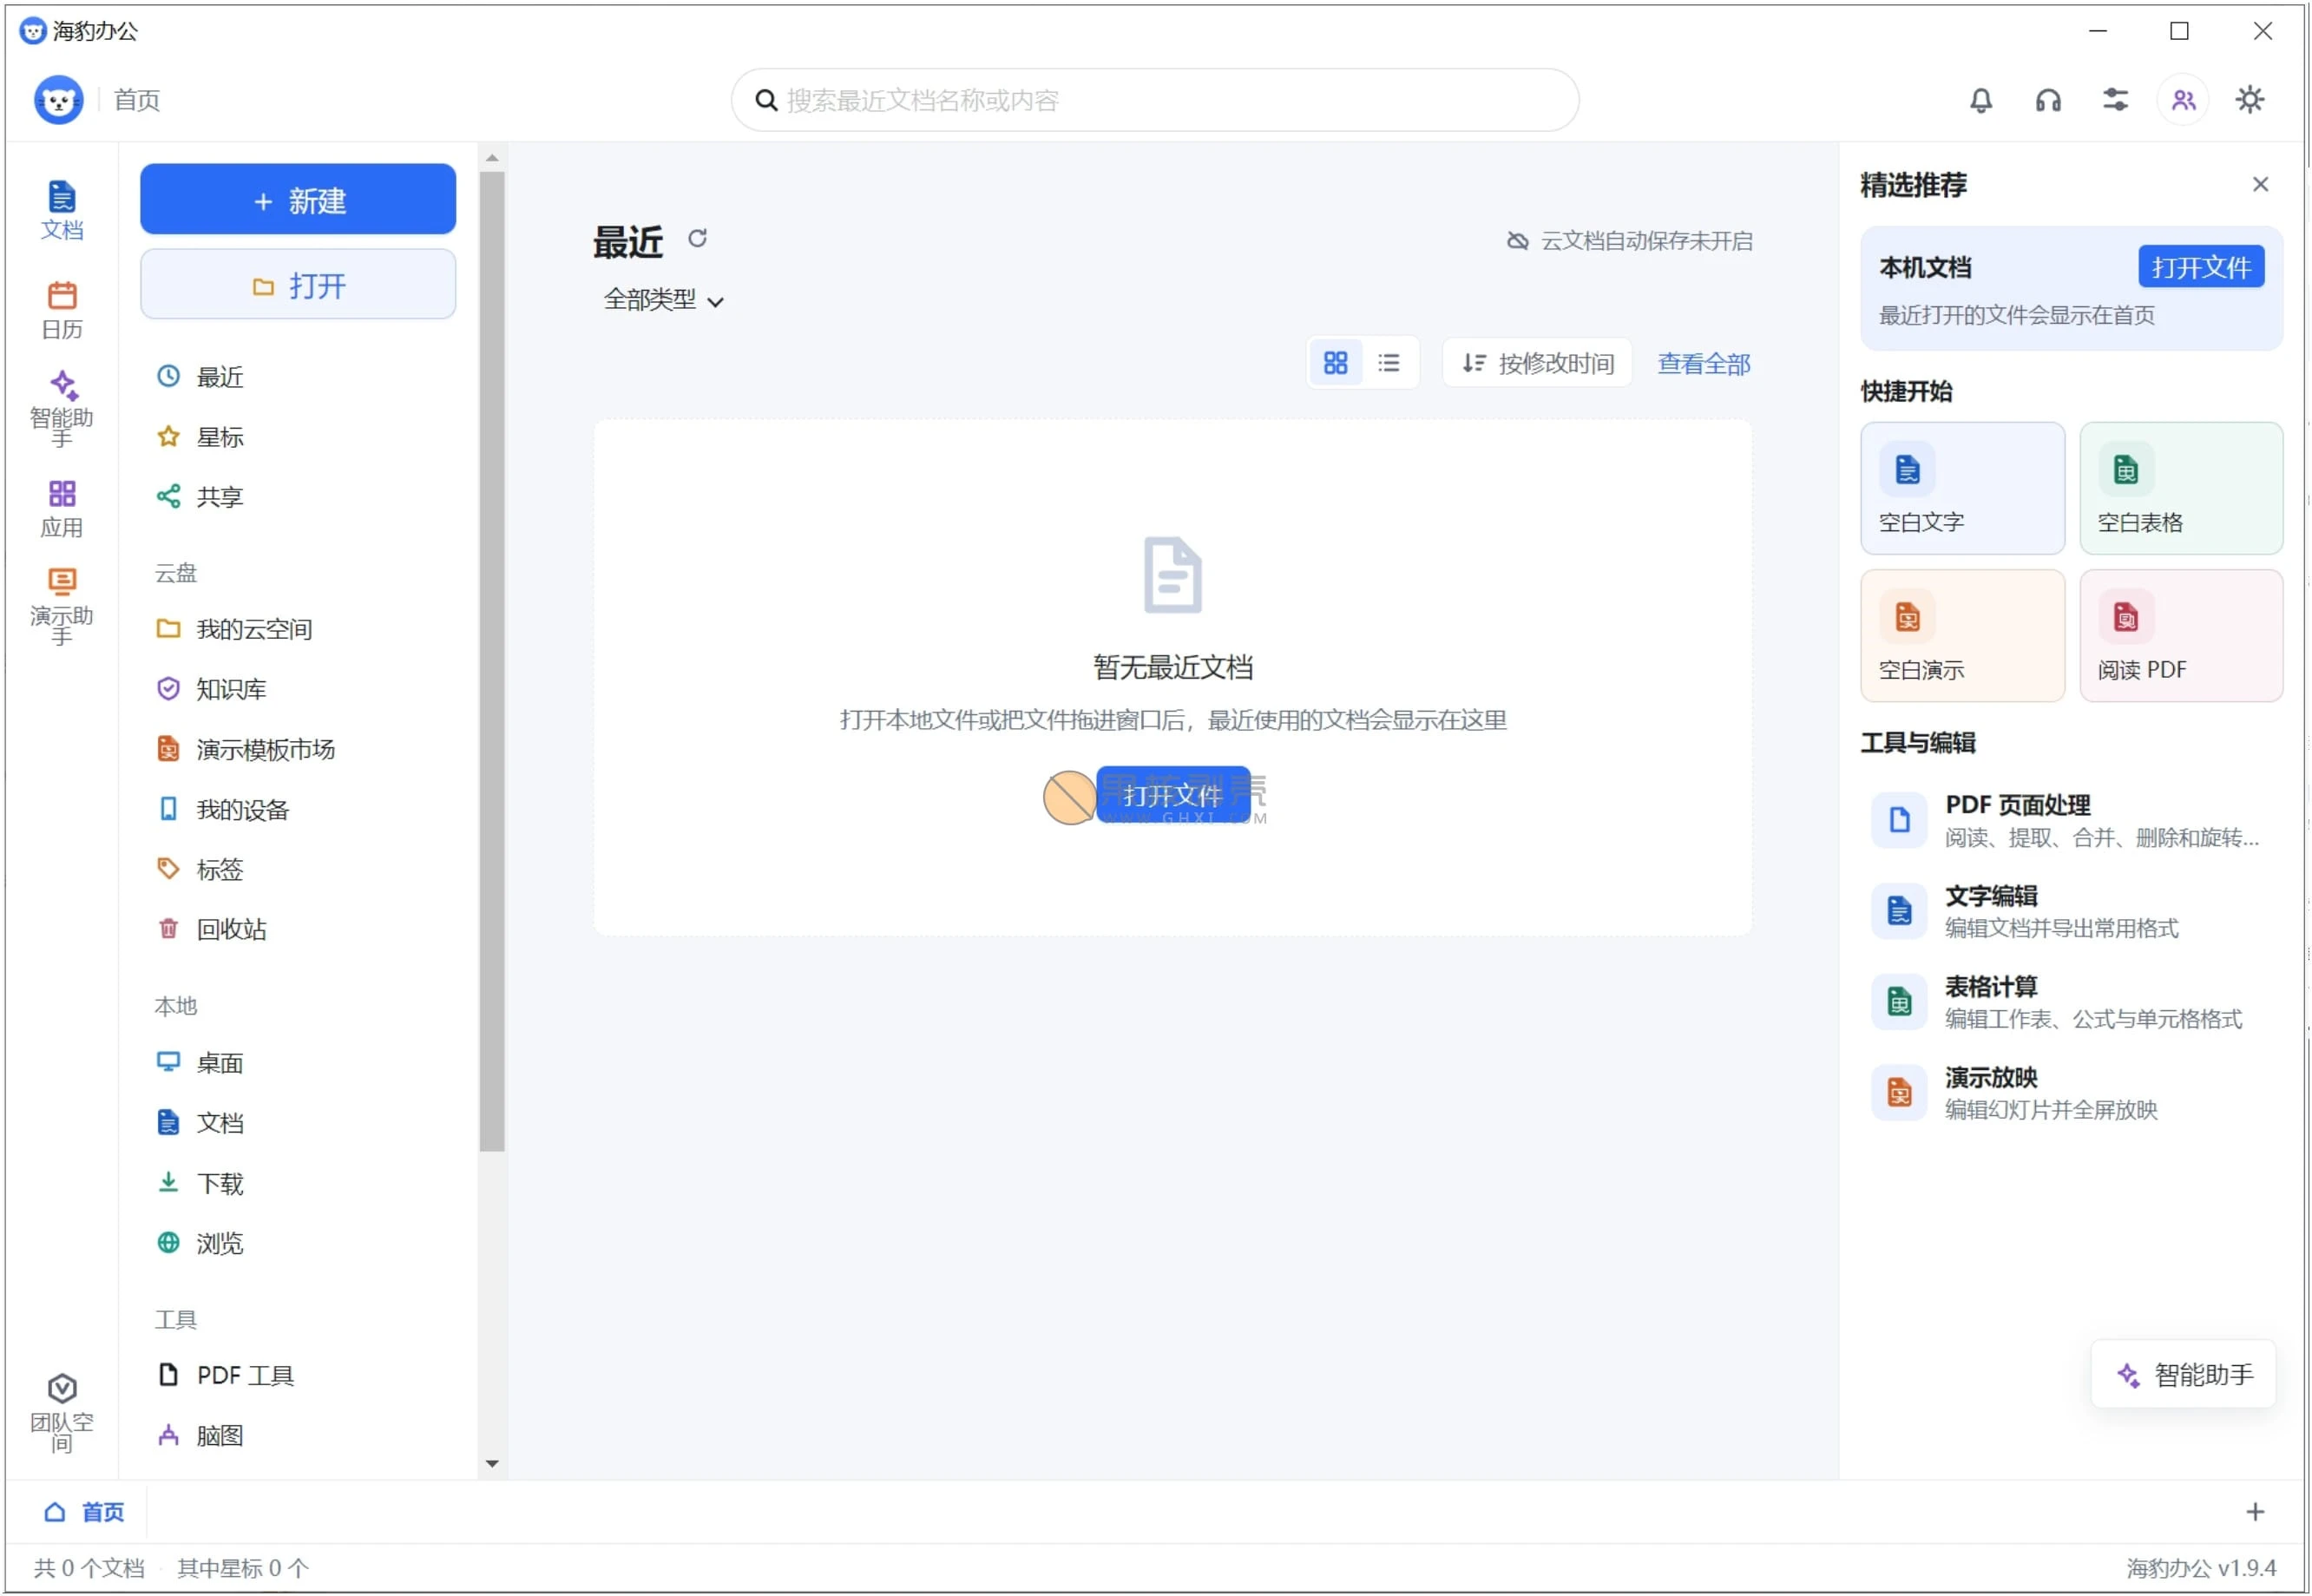Click the search documents input field

[1155, 100]
